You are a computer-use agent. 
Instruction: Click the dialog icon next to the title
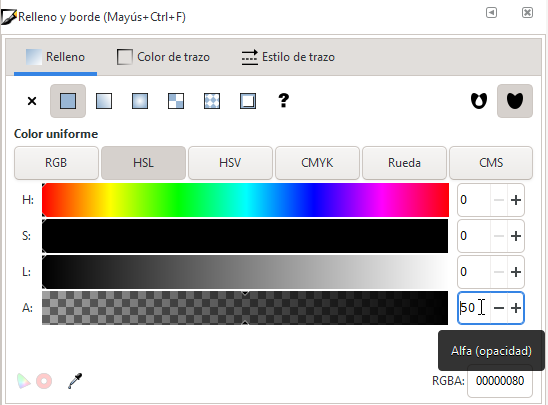click(8, 17)
